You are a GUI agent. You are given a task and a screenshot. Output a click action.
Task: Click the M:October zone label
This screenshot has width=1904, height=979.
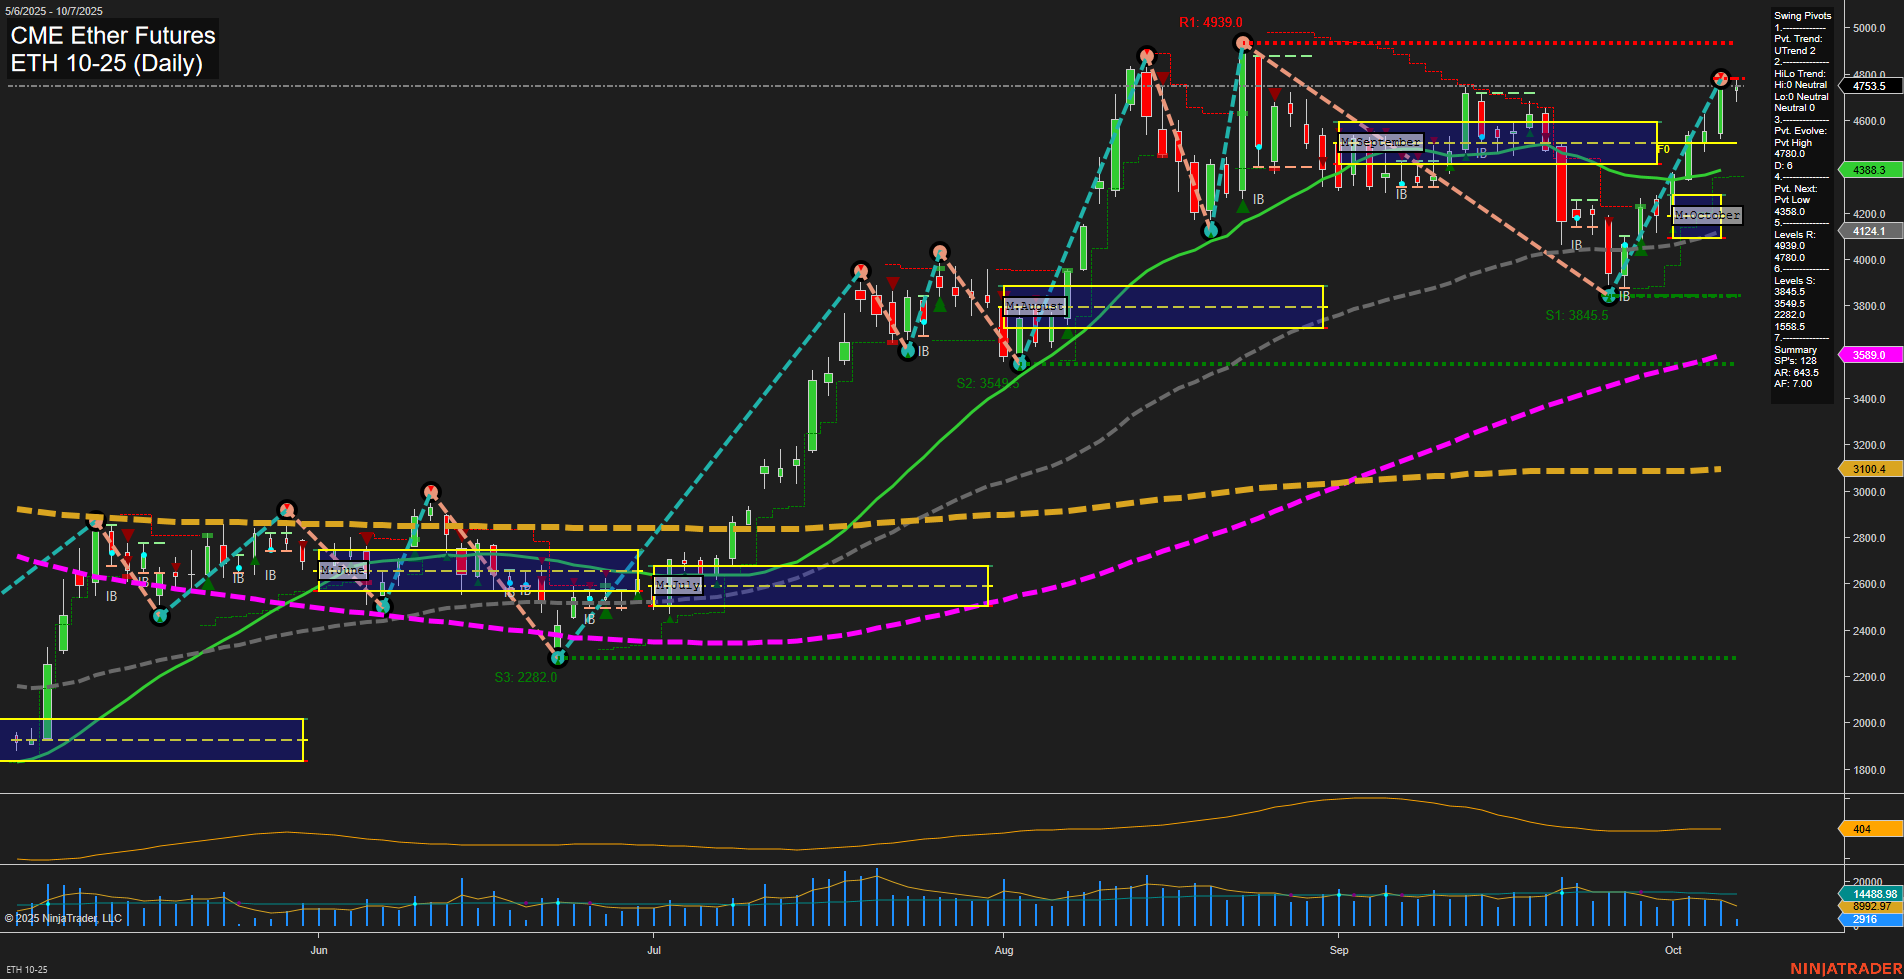click(1707, 215)
